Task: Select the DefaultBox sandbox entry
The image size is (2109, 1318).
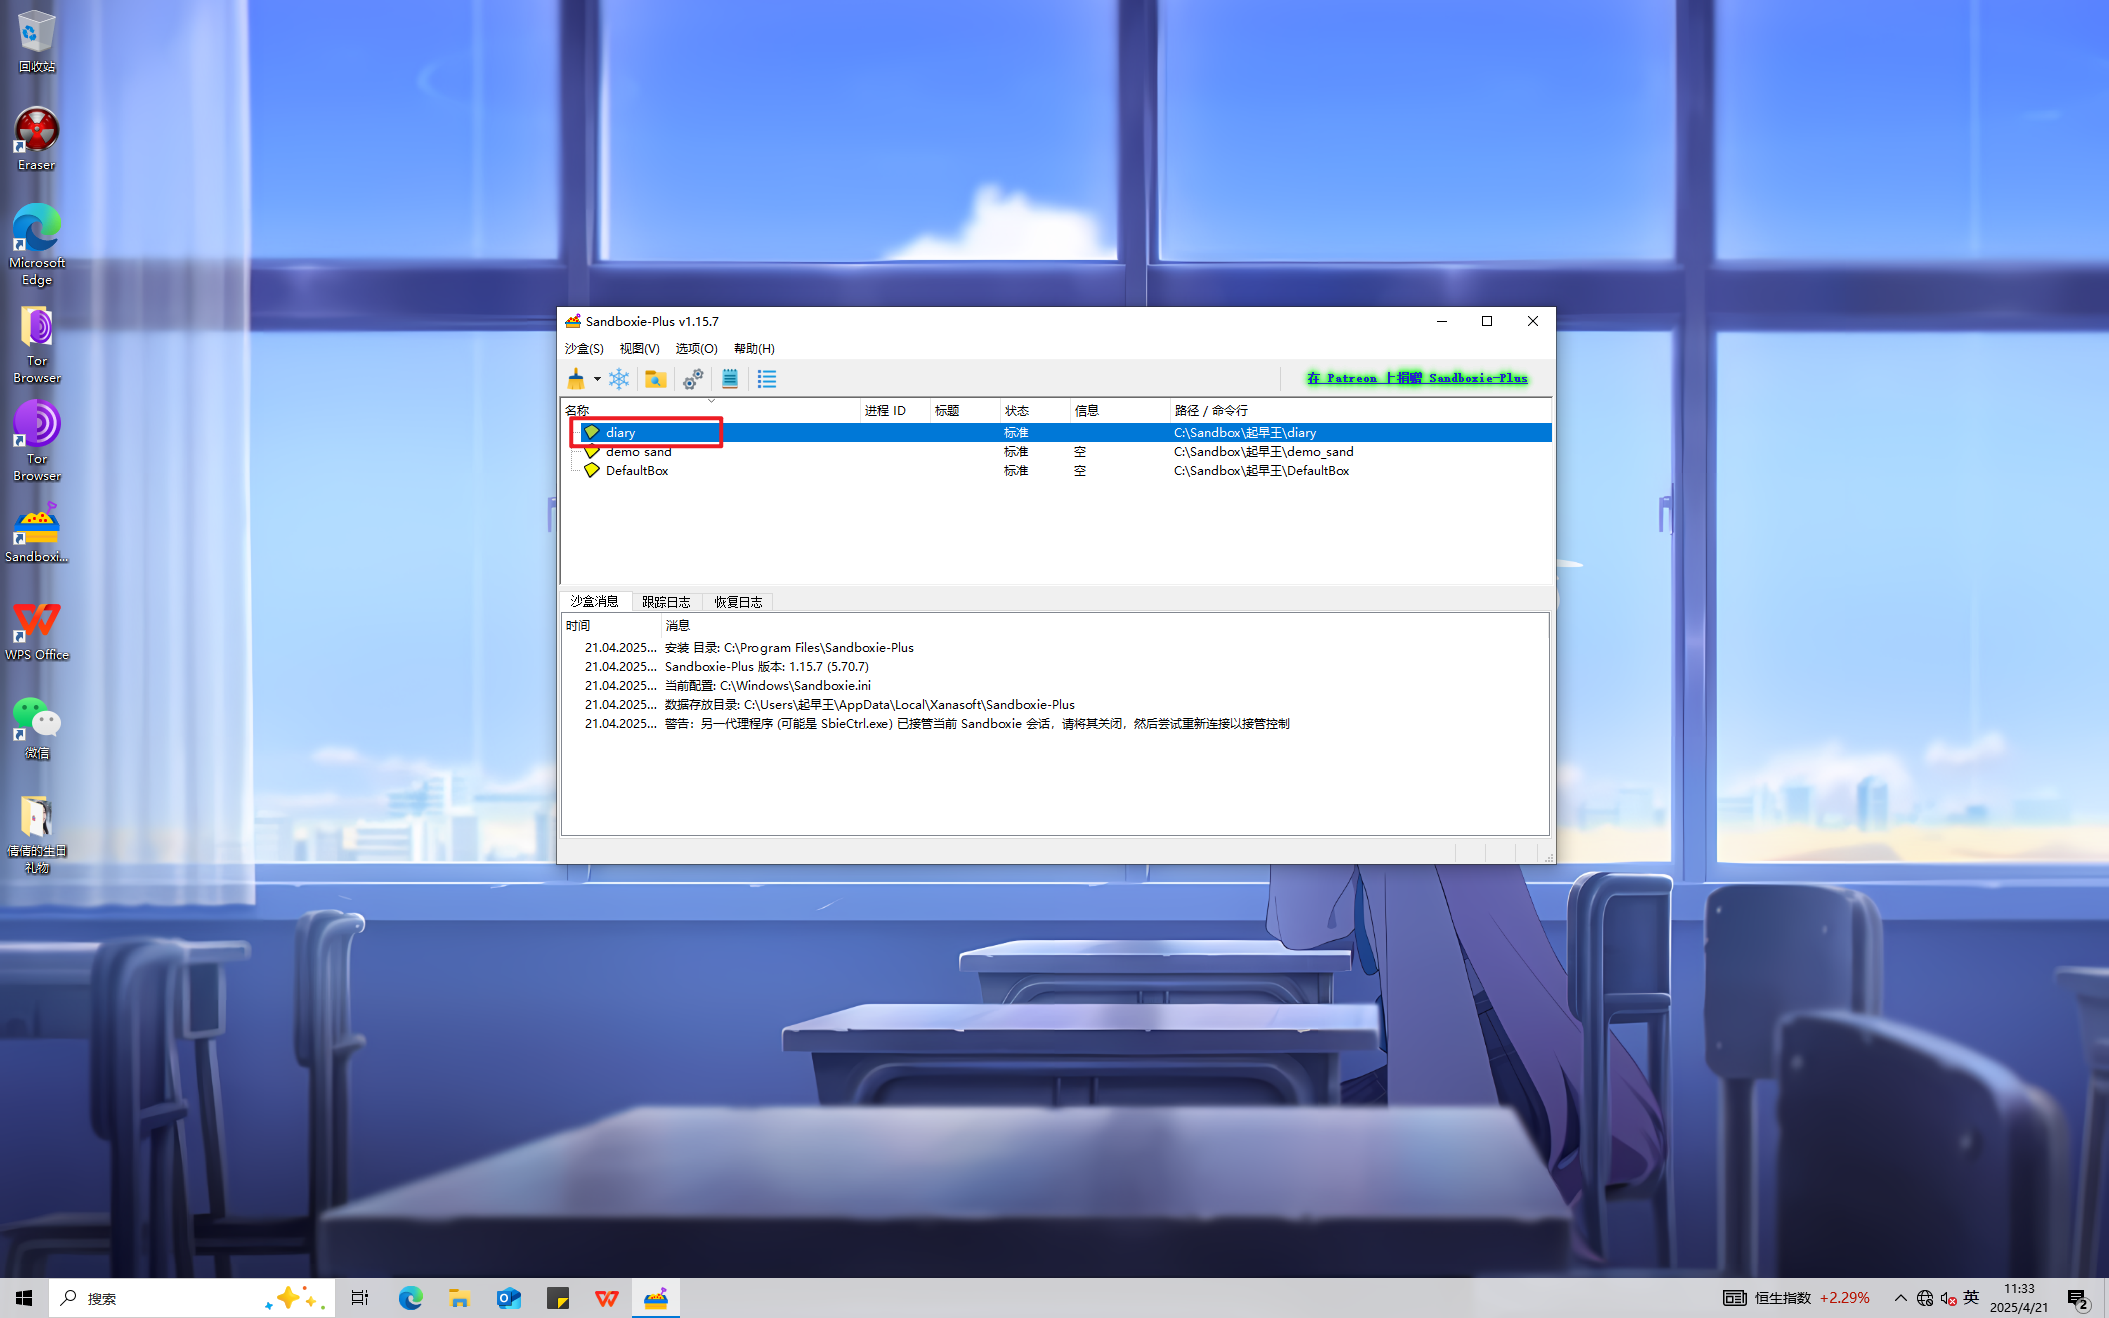Action: [636, 471]
